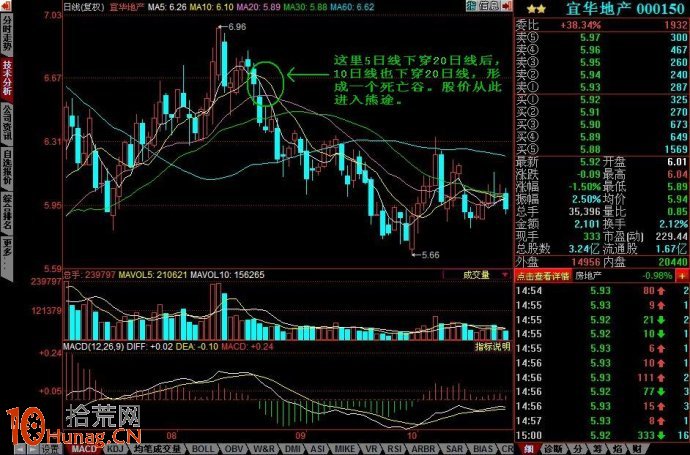This screenshot has height=455, width=690.
Task: Click the 买⑤ bid row at 5.88
Action: click(602, 149)
